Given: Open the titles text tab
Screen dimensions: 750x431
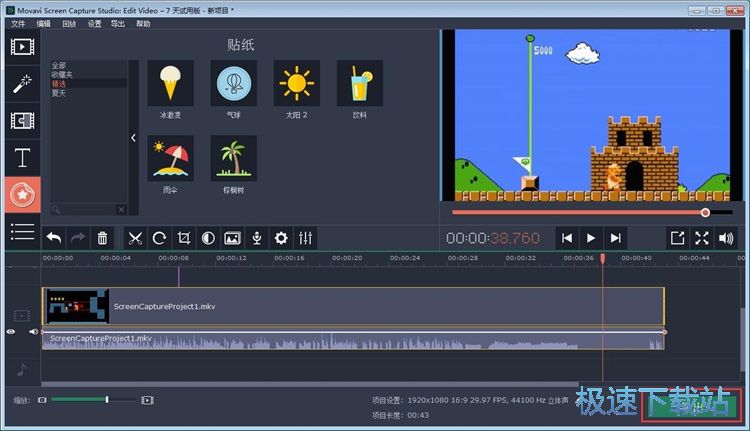Looking at the screenshot, I should [22, 157].
